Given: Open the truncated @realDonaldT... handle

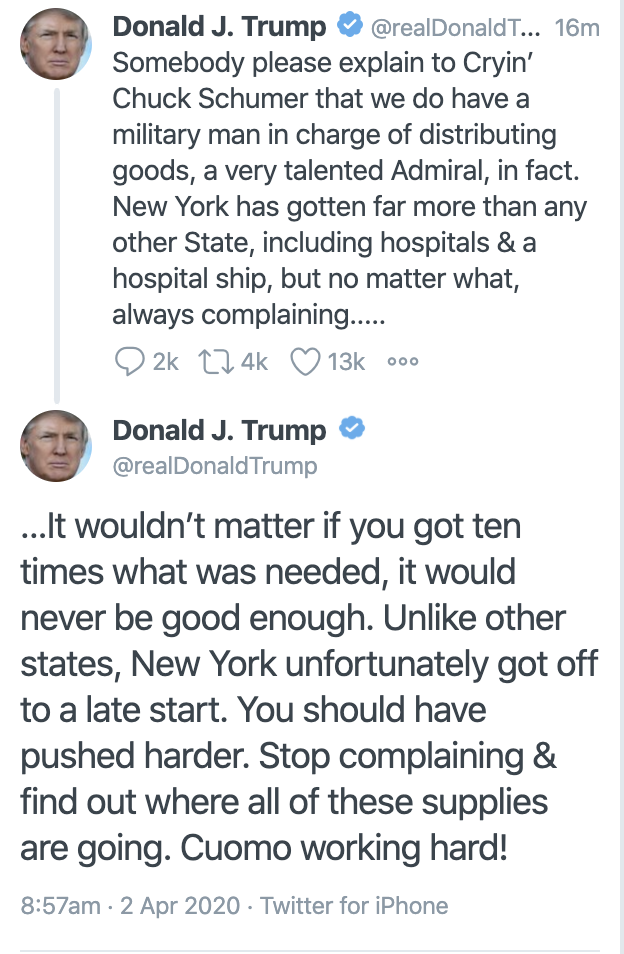Looking at the screenshot, I should [x=456, y=27].
